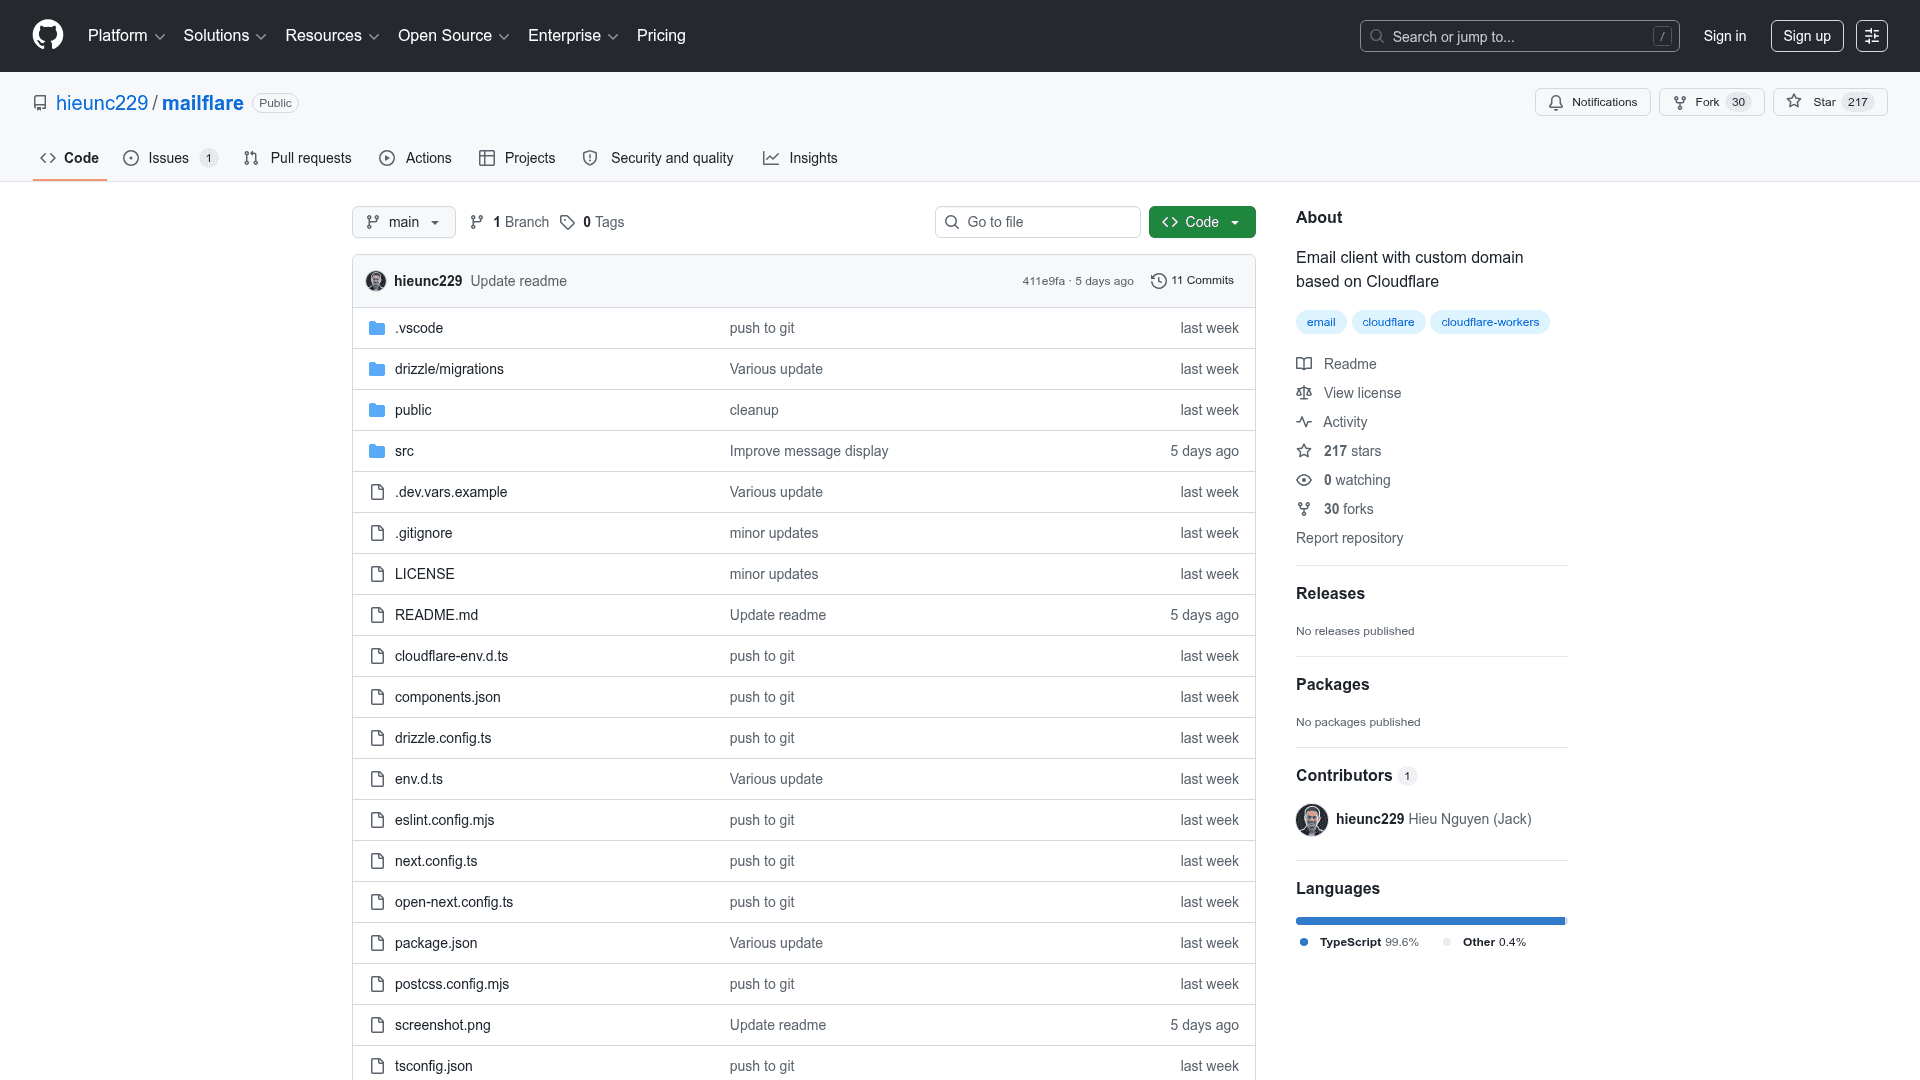Open the Security and quality tab
Viewport: 1920px width, 1080px height.
(658, 158)
